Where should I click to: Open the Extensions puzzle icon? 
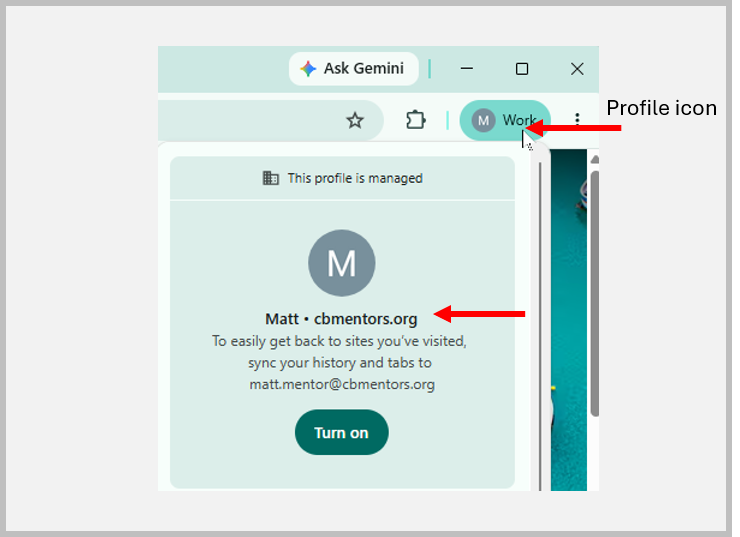(415, 120)
